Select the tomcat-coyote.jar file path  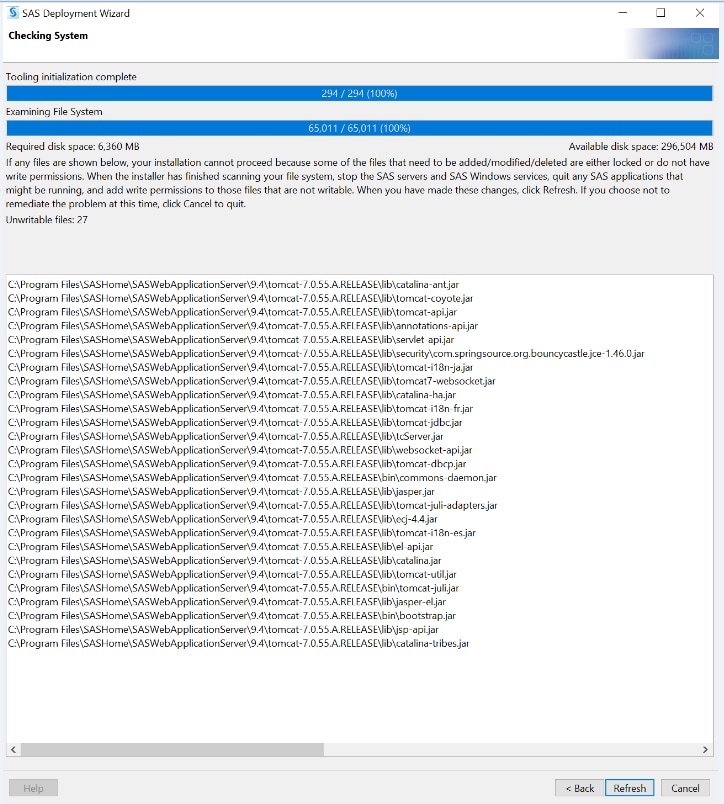tap(240, 298)
